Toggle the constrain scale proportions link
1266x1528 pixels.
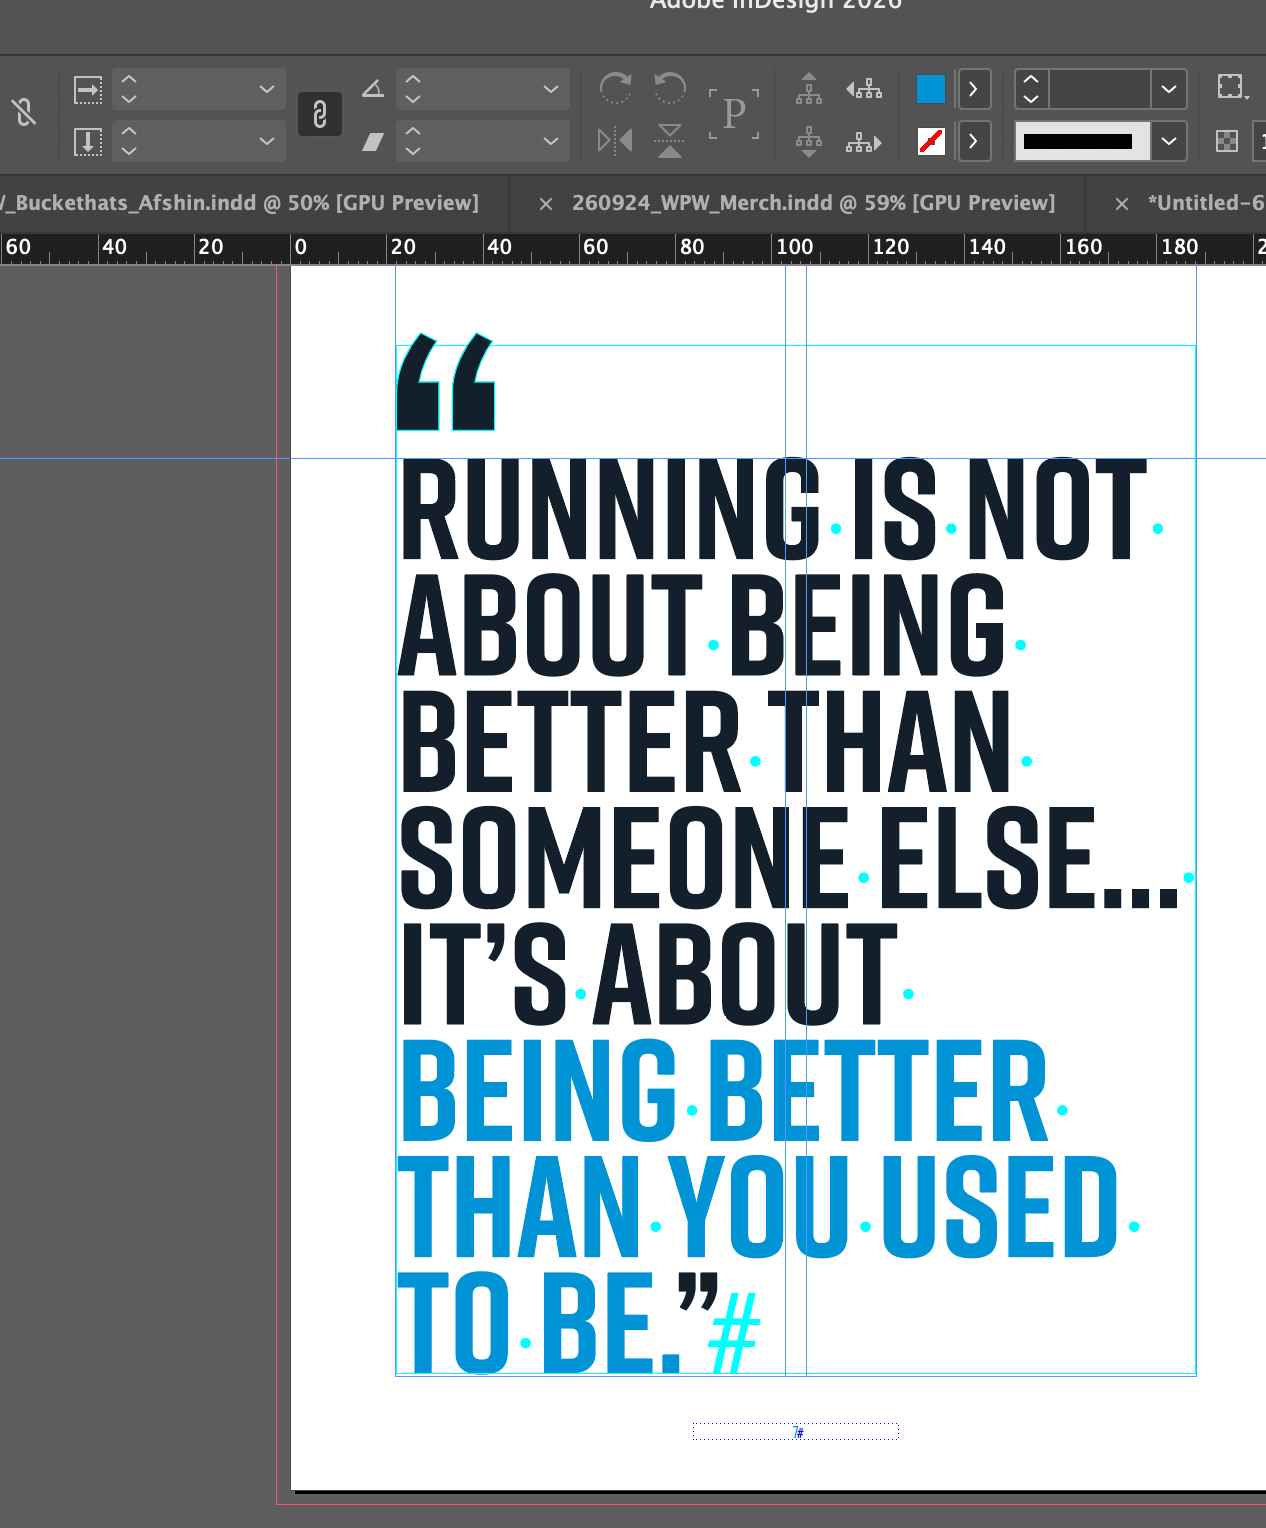coord(320,114)
